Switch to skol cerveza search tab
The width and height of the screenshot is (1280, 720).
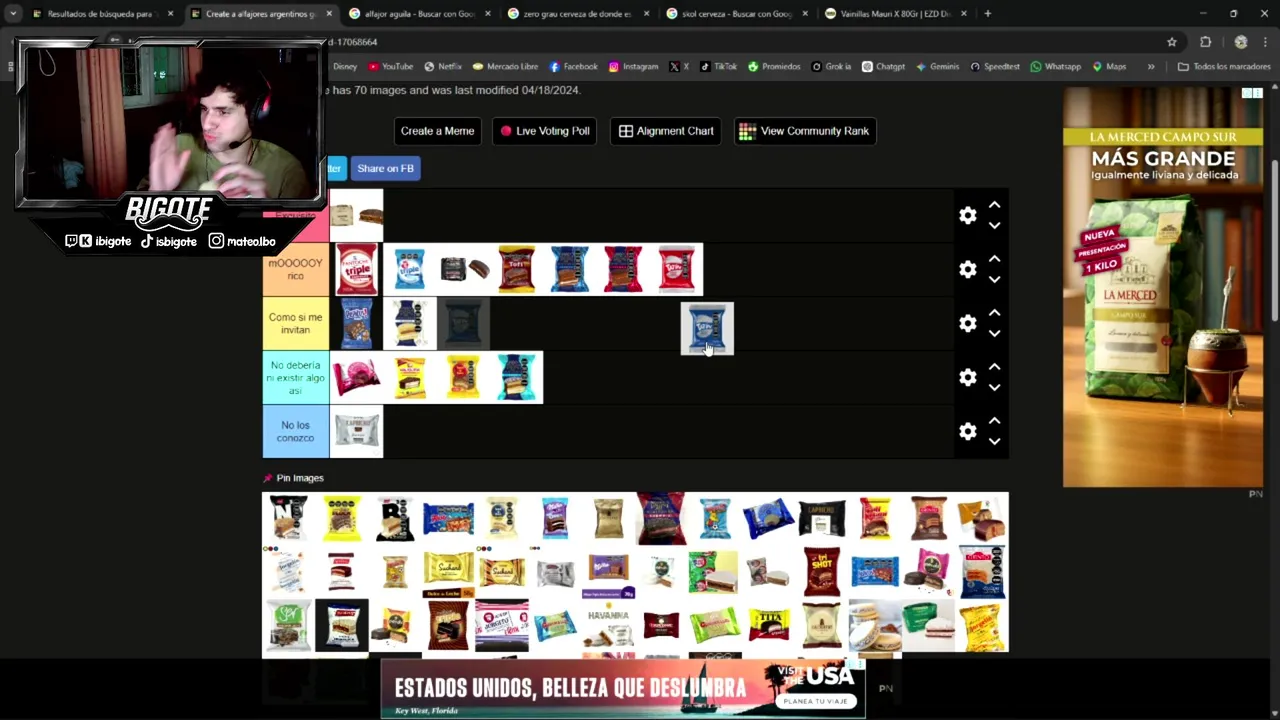[736, 14]
